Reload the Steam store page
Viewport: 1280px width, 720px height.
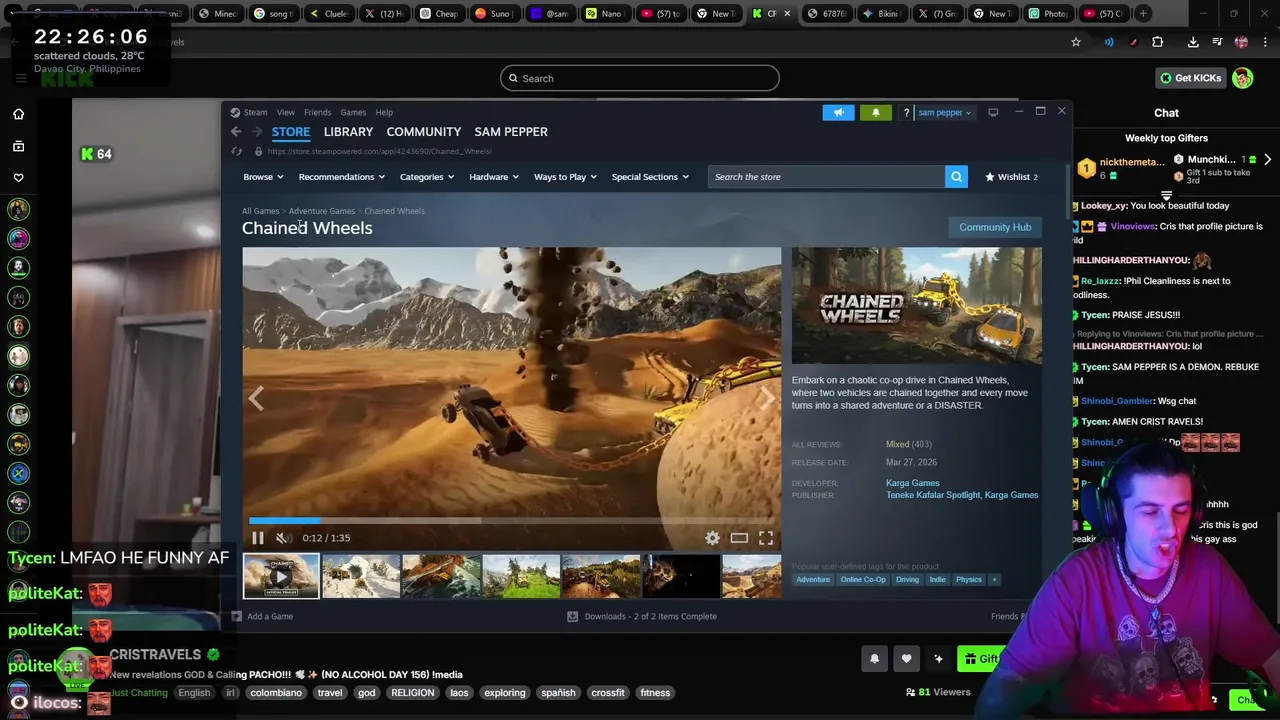(x=237, y=151)
